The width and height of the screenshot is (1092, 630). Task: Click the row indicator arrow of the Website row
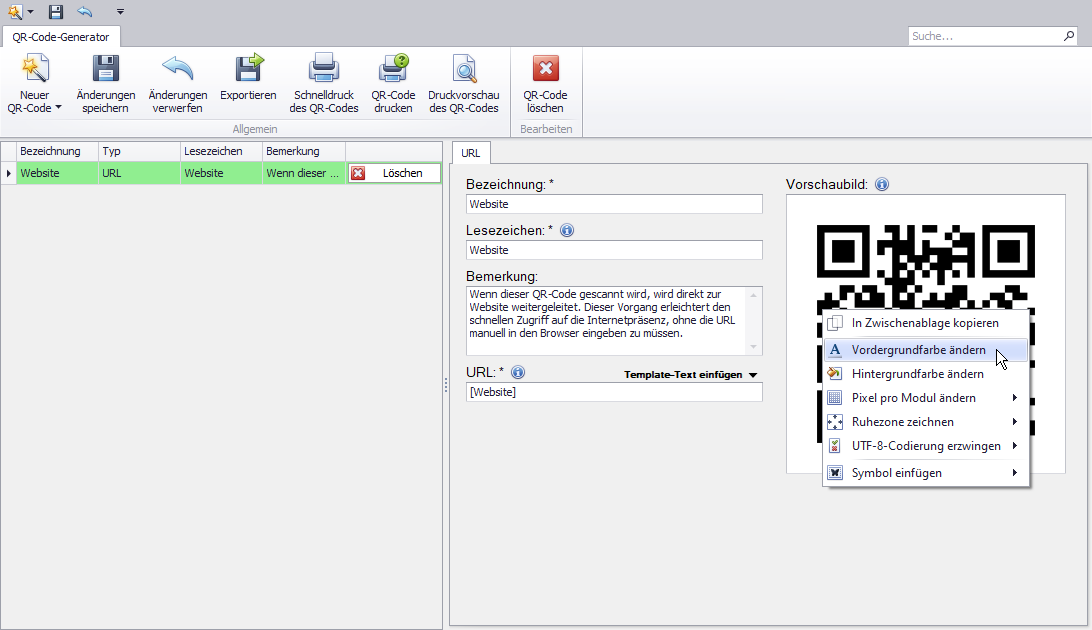tap(8, 173)
